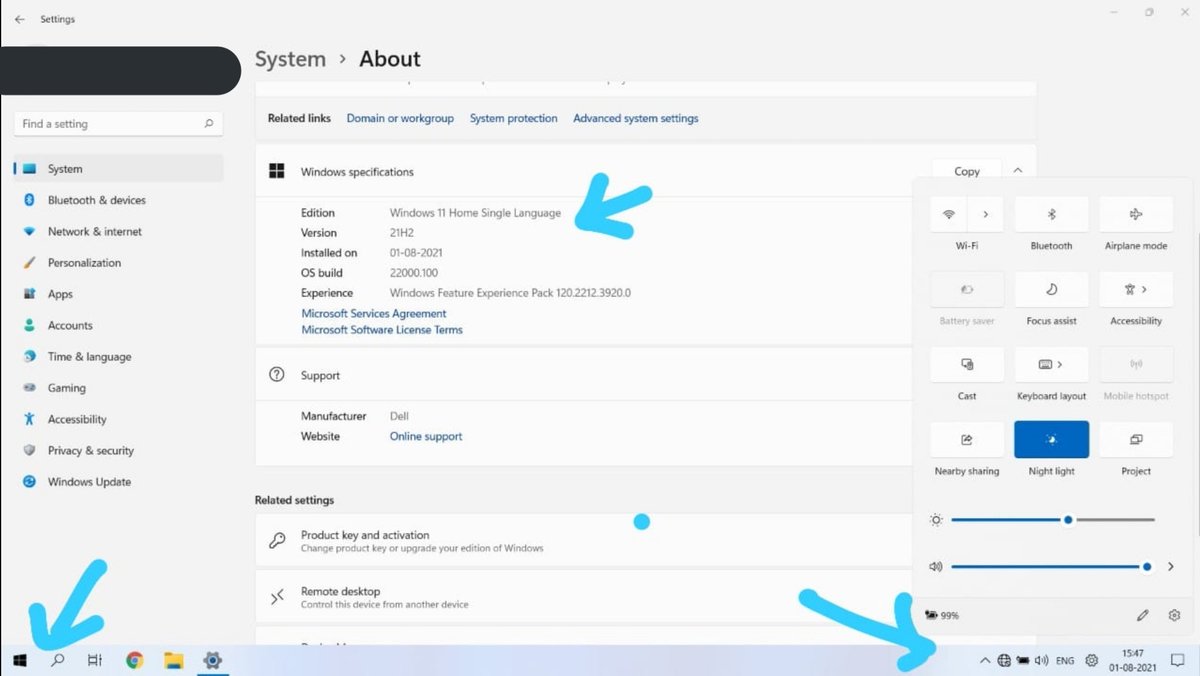Open Gaming settings category
This screenshot has width=1200, height=676.
[x=119, y=388]
